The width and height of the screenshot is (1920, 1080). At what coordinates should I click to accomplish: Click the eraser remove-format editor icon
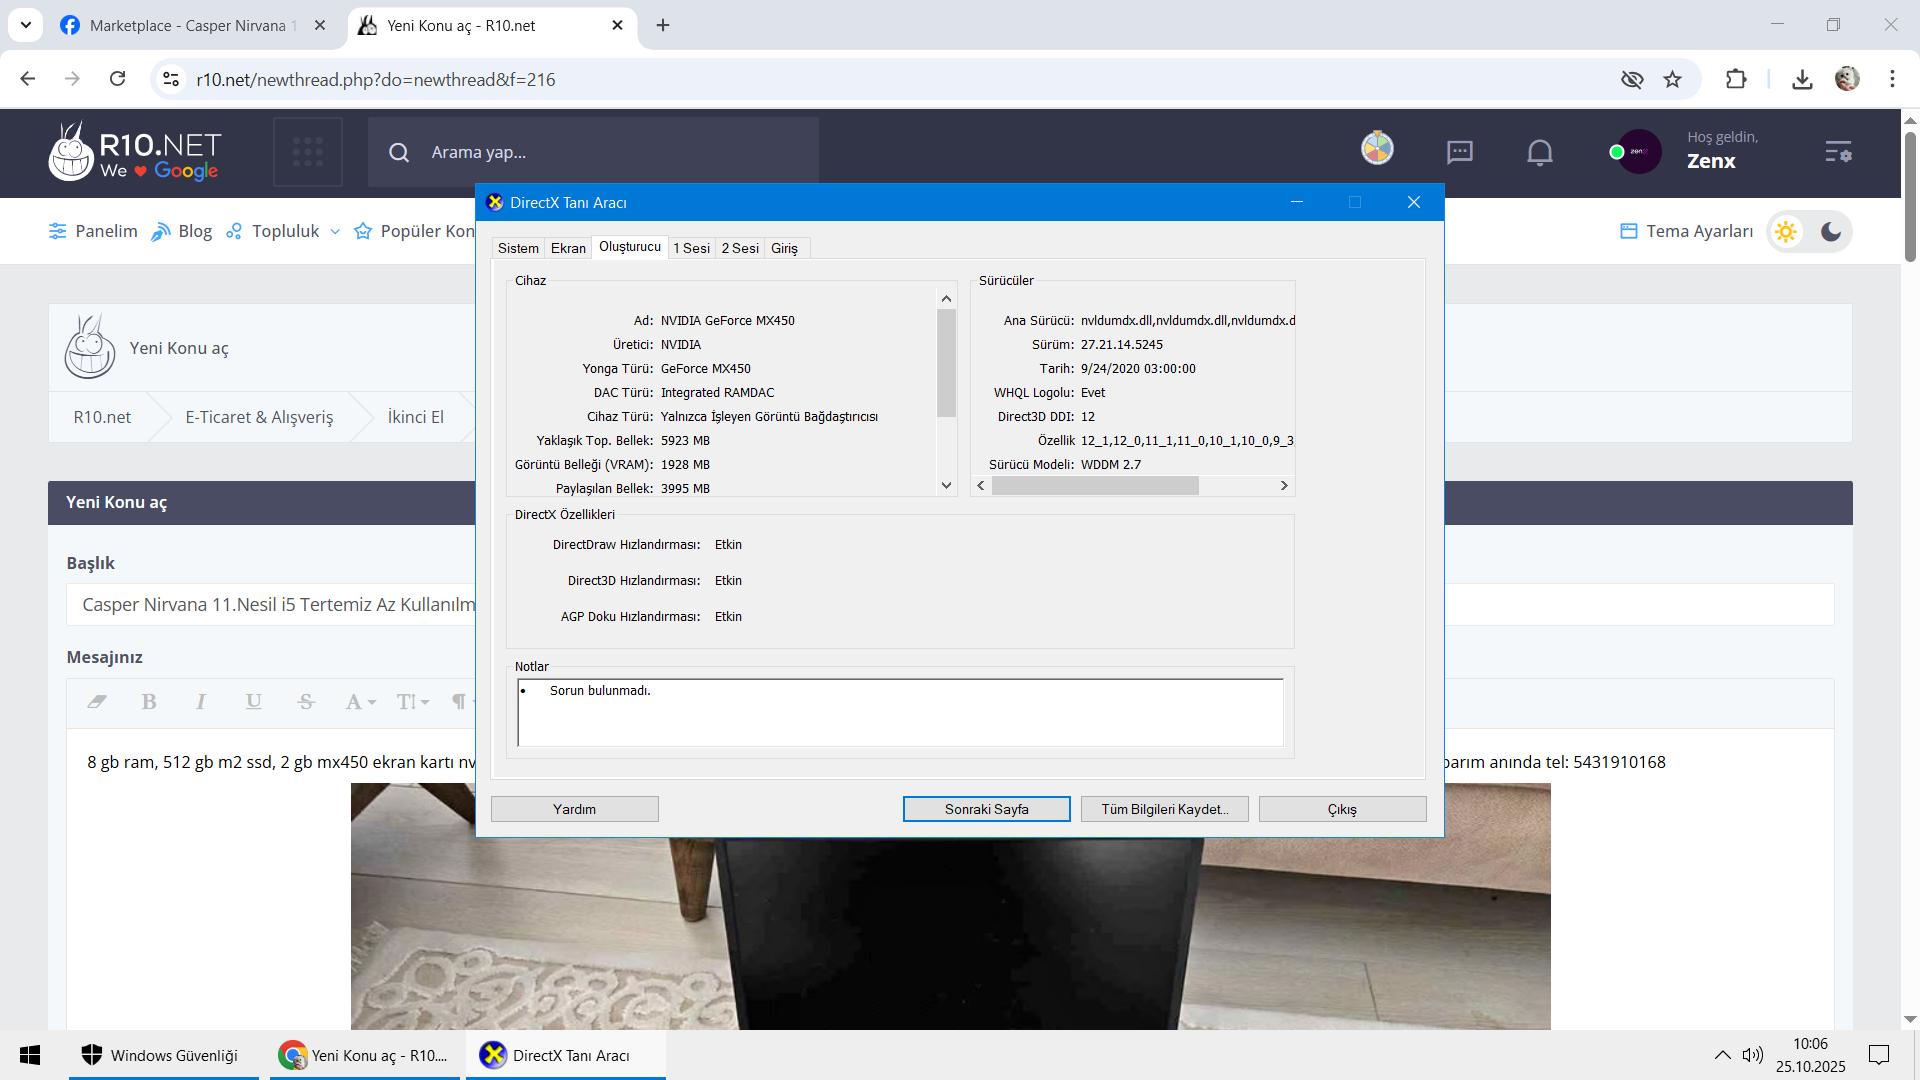pos(97,702)
